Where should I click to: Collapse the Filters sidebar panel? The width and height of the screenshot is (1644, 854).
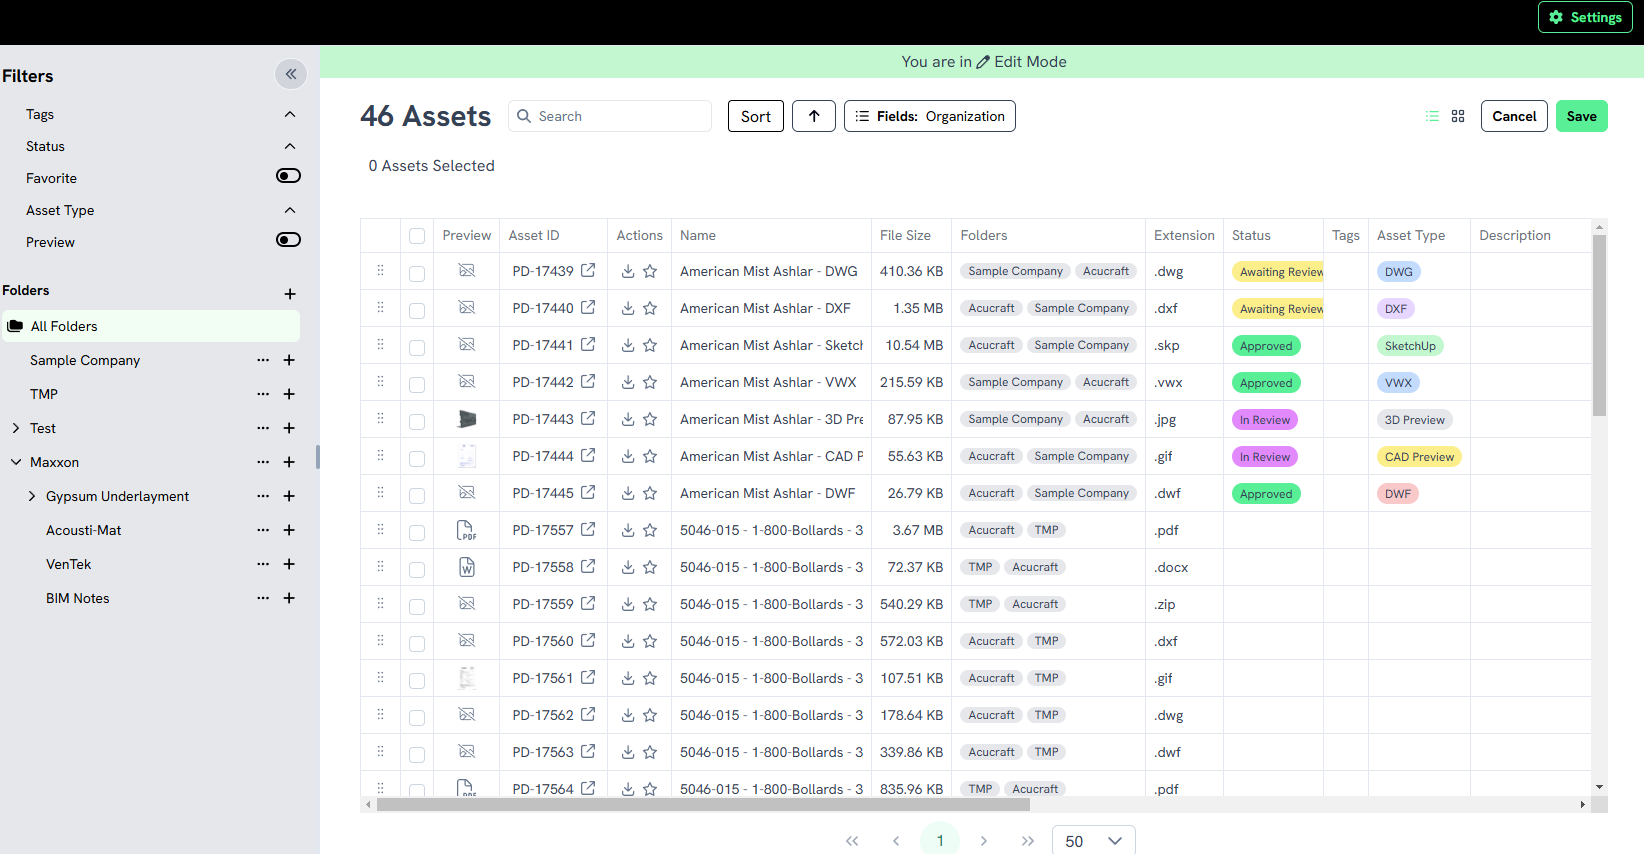coord(290,74)
